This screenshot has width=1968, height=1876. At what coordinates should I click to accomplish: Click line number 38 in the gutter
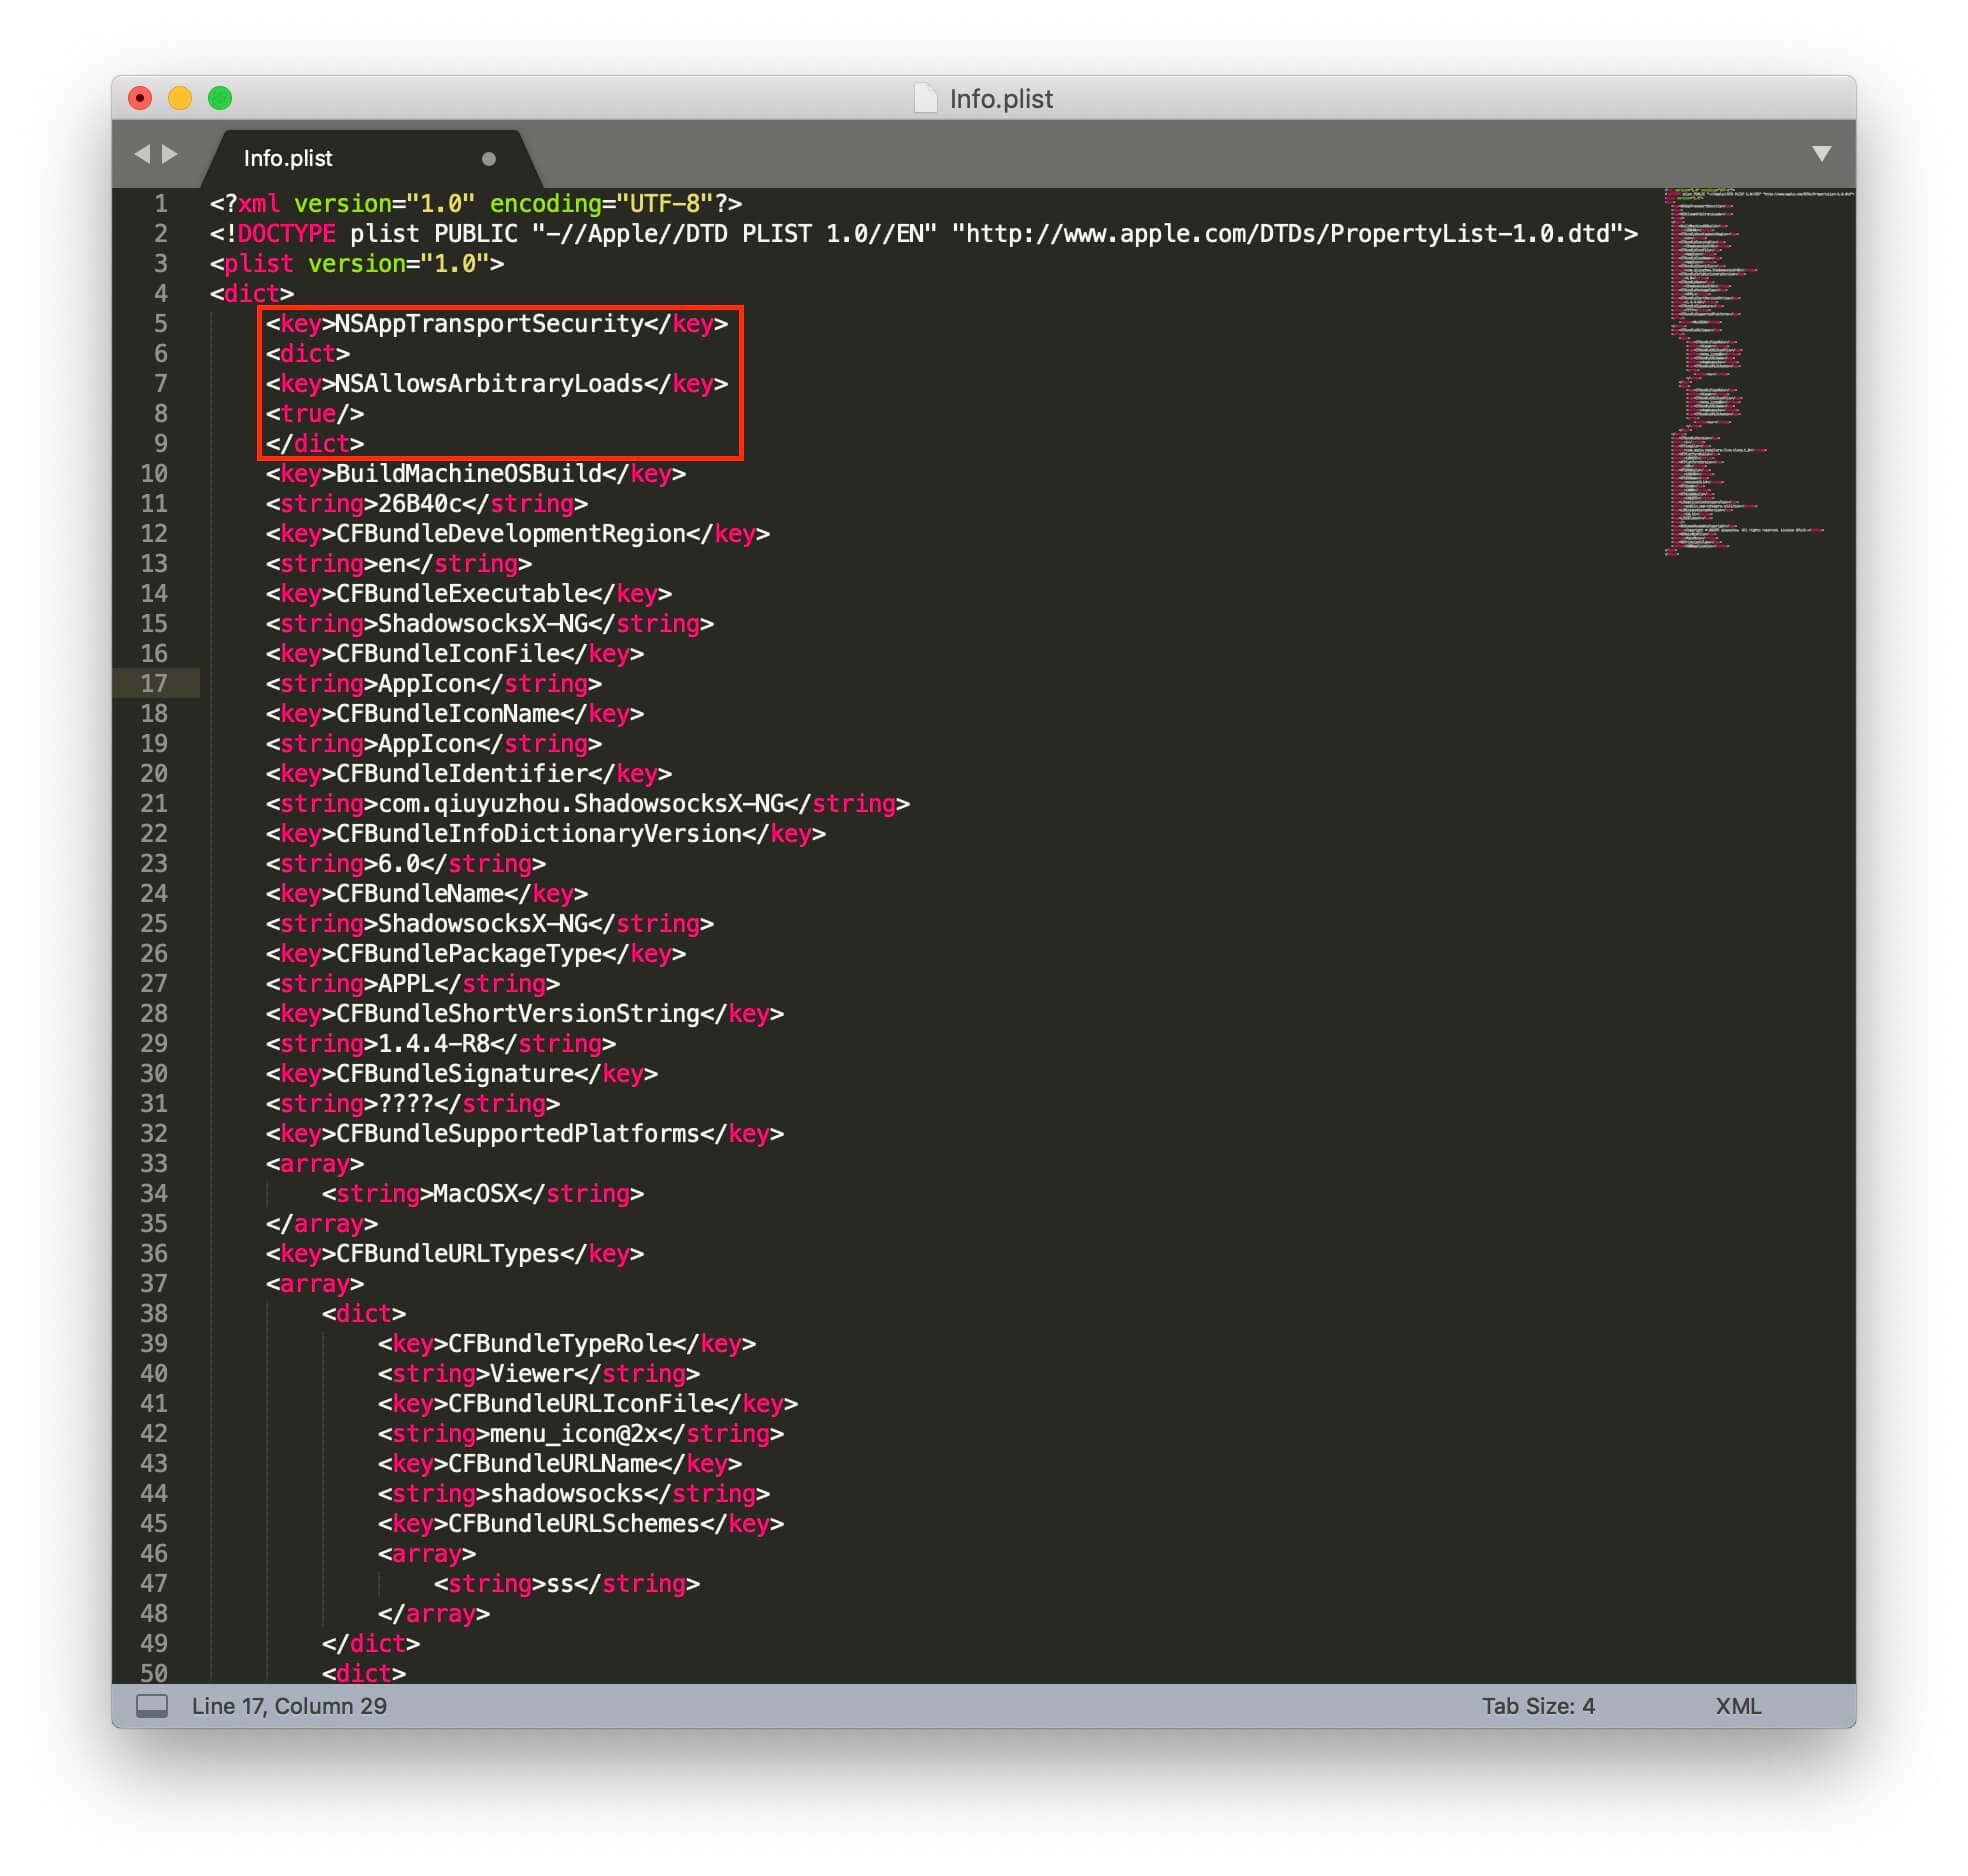point(154,1313)
